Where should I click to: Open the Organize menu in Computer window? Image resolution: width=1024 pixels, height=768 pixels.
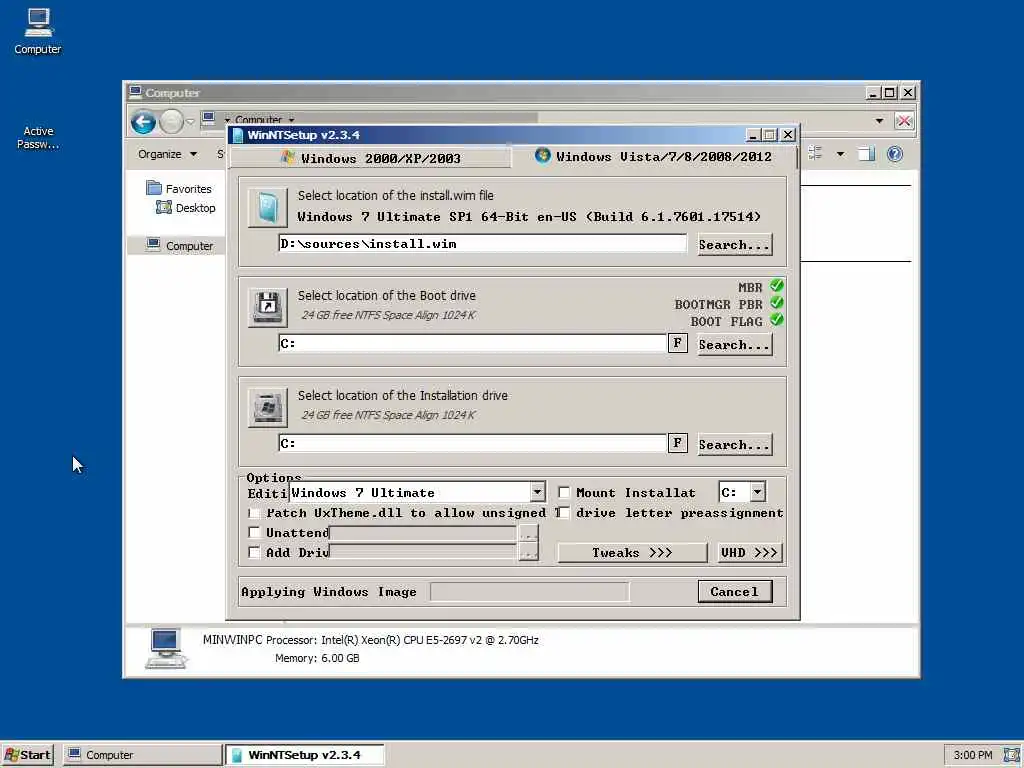click(x=167, y=154)
